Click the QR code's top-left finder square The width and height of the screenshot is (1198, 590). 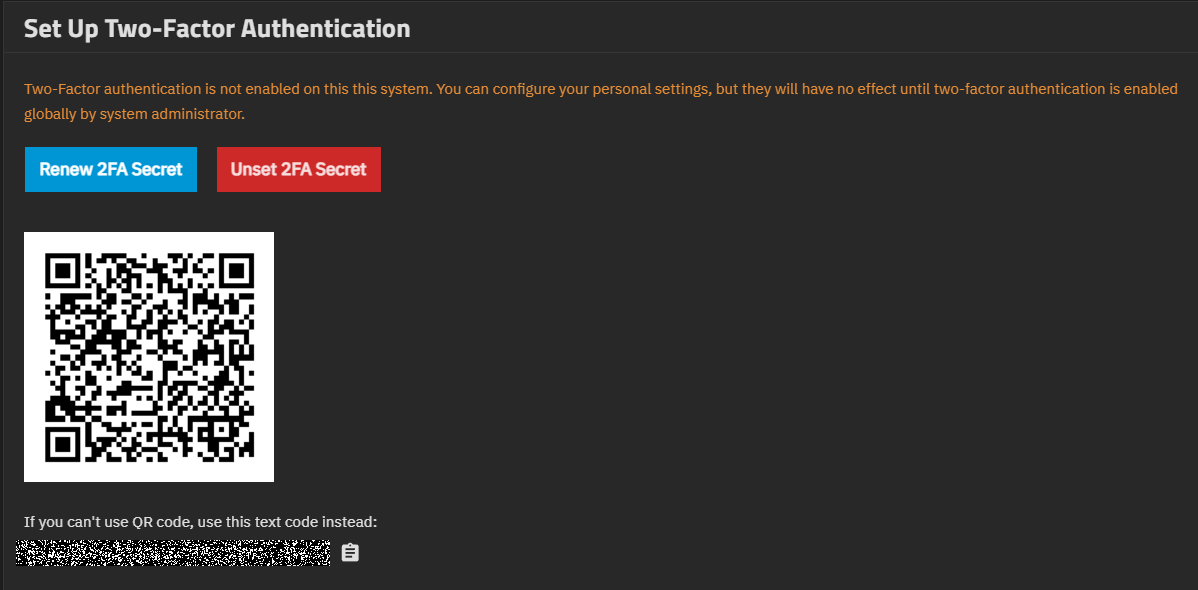coord(62,270)
